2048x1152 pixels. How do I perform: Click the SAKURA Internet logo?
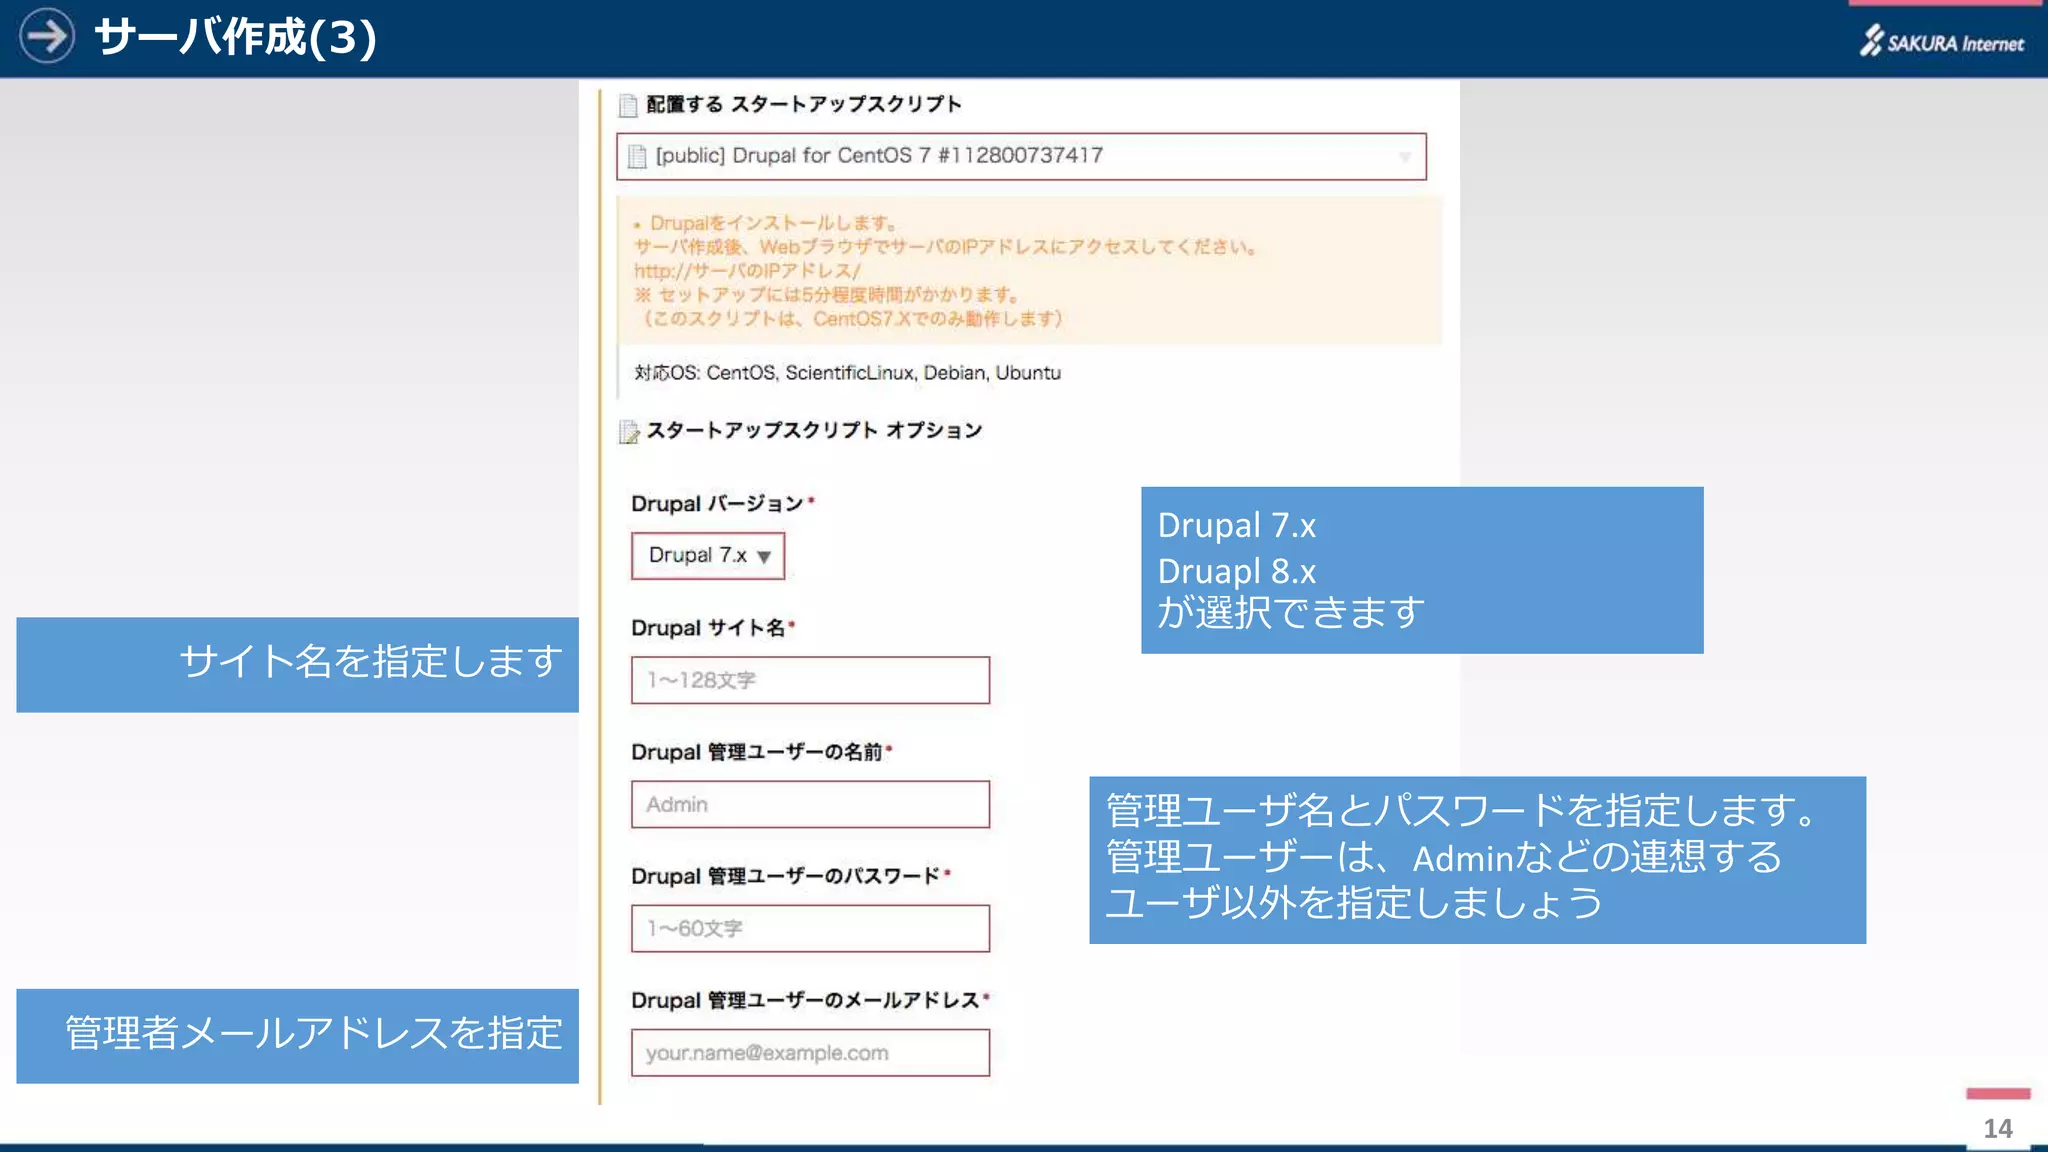1942,41
